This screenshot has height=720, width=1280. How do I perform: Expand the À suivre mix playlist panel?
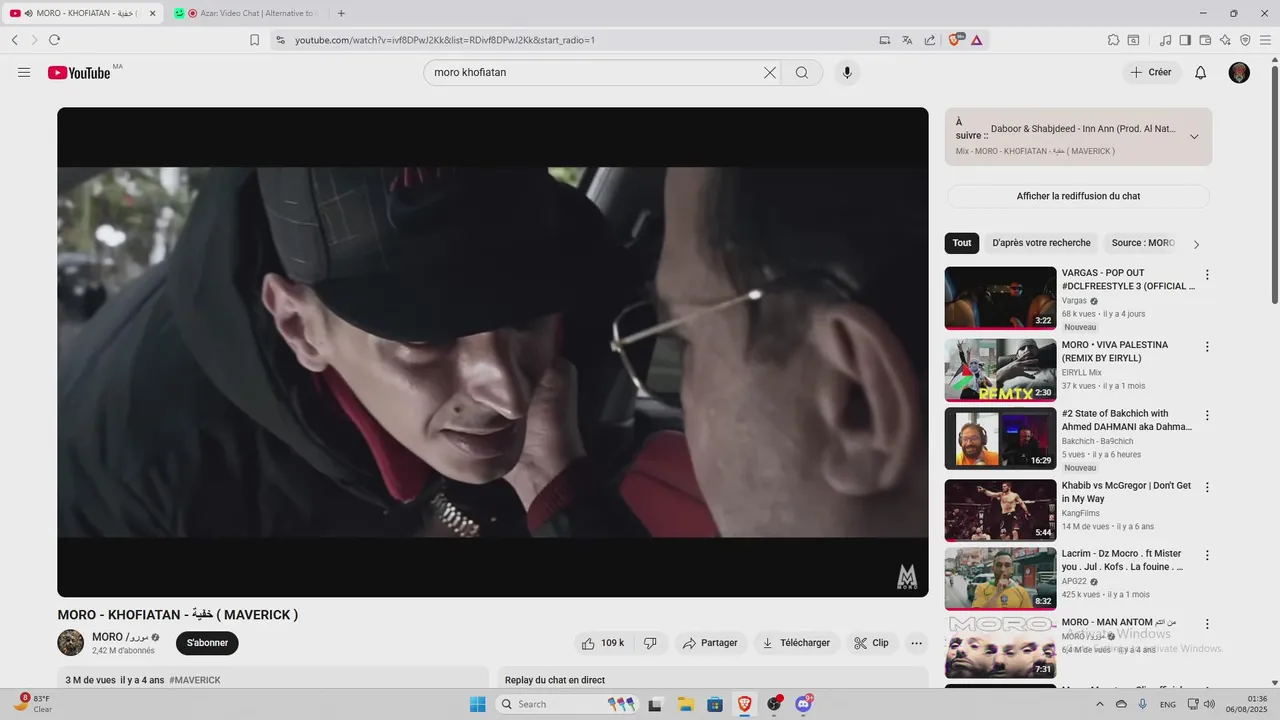pos(1194,137)
